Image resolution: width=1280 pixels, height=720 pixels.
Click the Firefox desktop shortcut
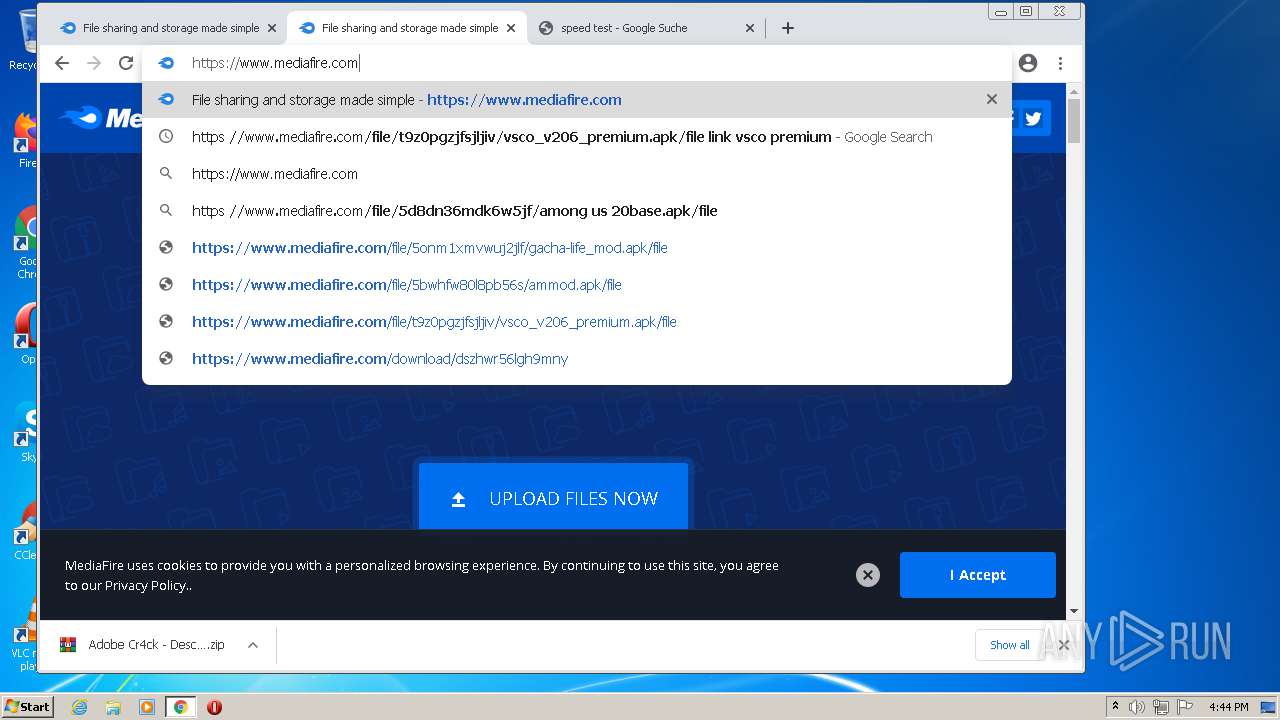coord(25,140)
